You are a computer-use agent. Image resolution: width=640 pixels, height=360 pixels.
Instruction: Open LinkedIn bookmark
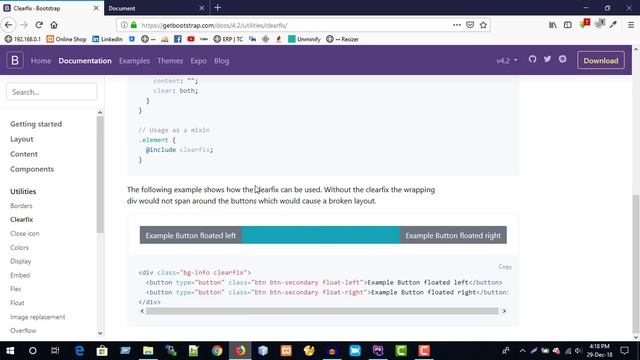click(x=107, y=39)
